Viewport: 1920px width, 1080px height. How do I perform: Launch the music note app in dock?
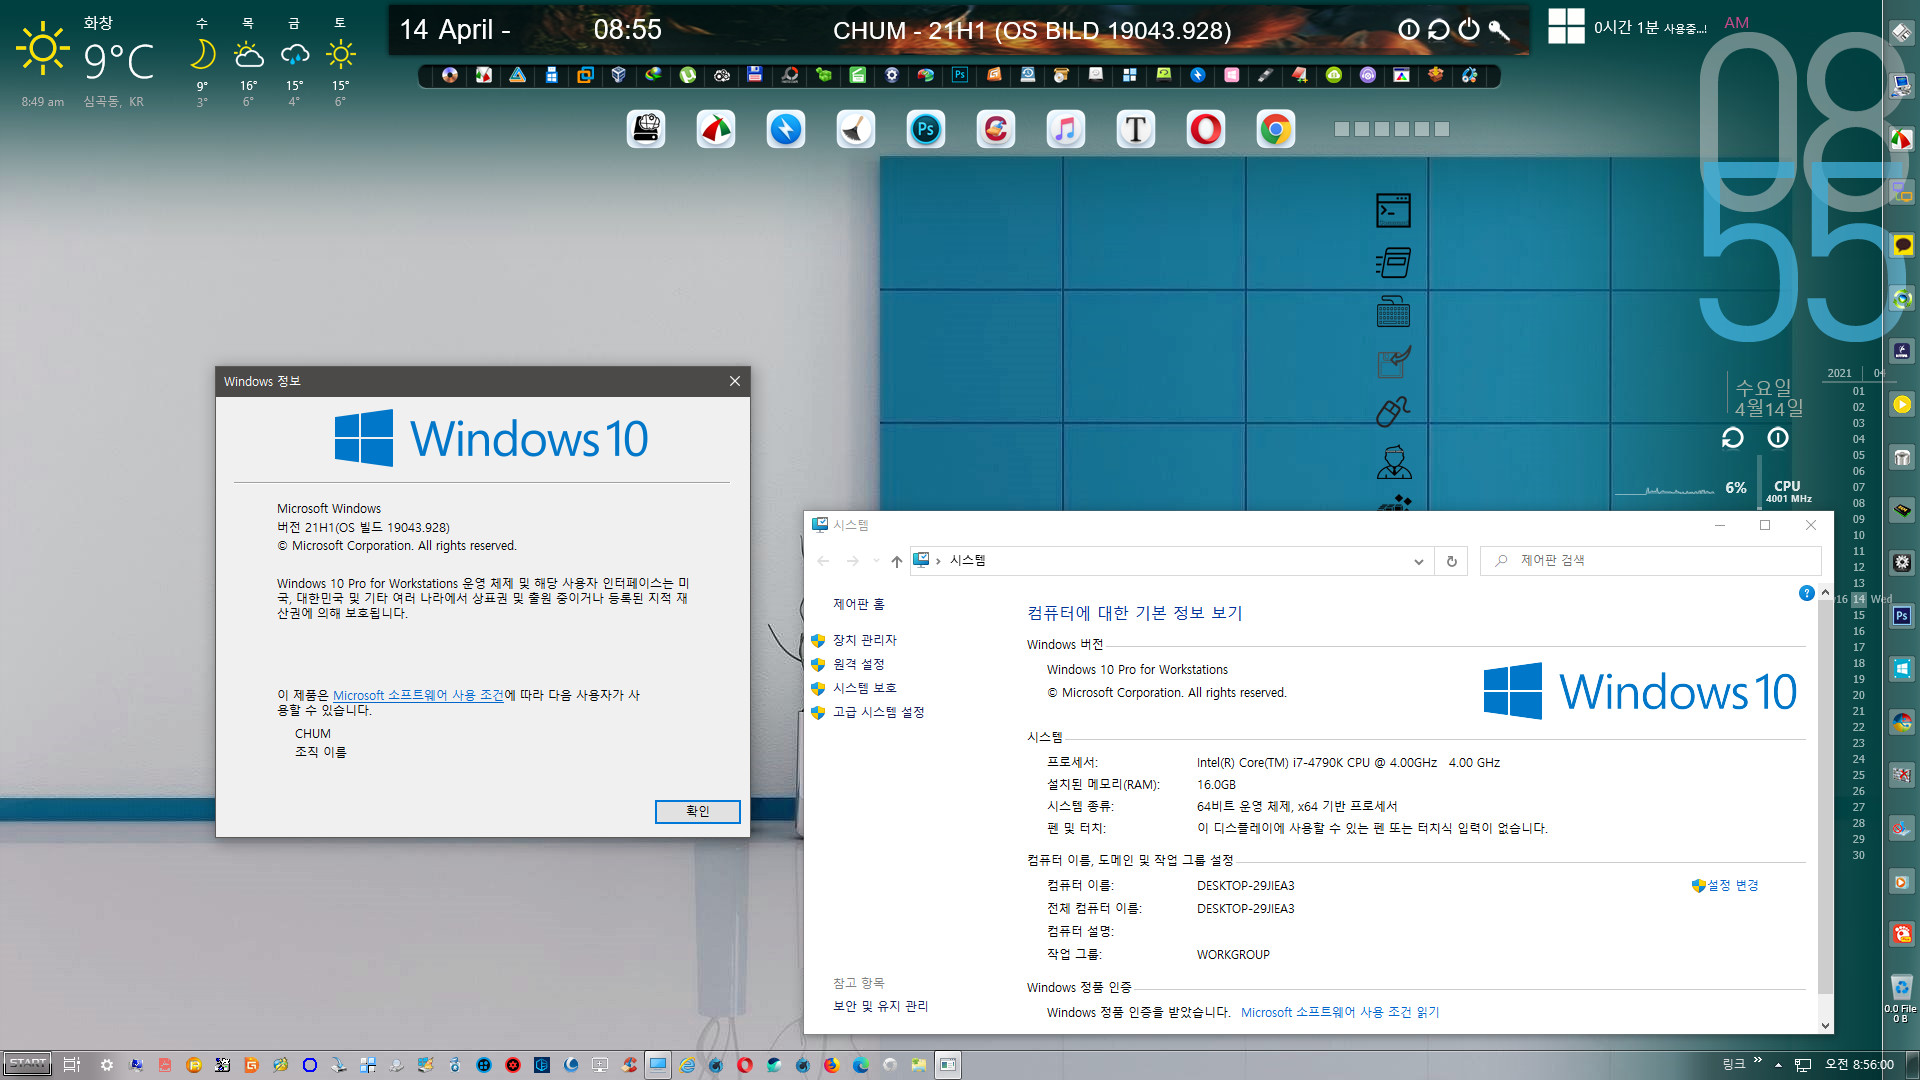(x=1066, y=130)
